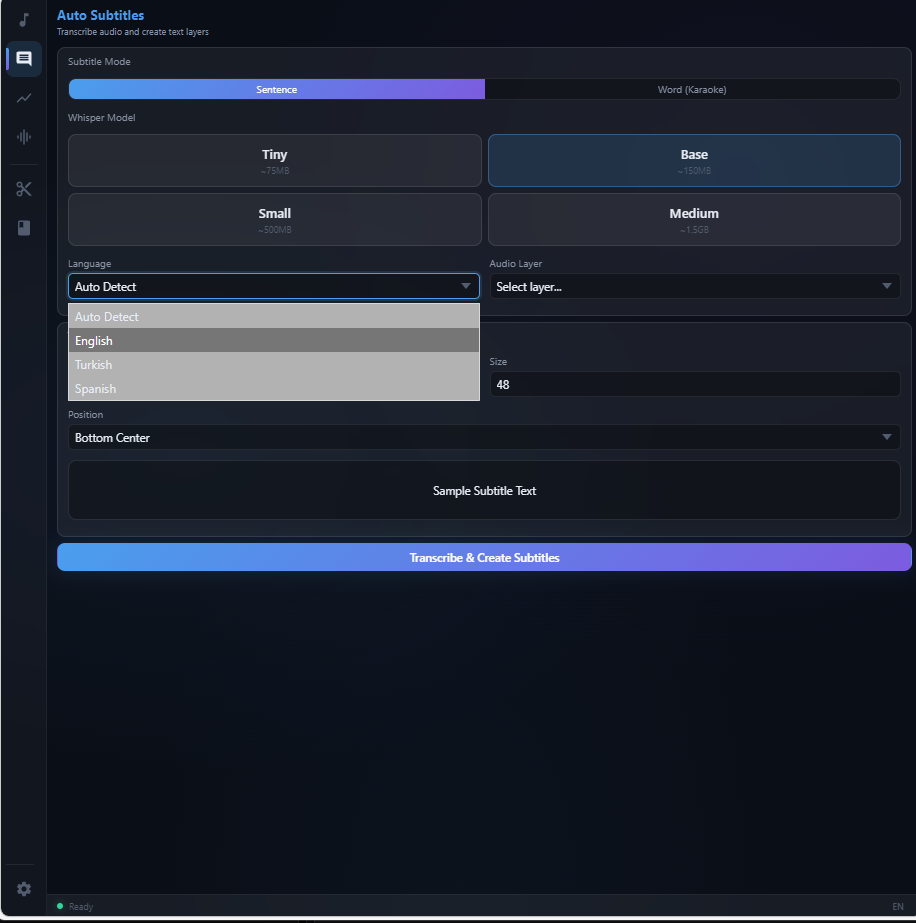This screenshot has height=923, width=916.
Task: Choose the Medium Whisper model
Action: (x=694, y=220)
